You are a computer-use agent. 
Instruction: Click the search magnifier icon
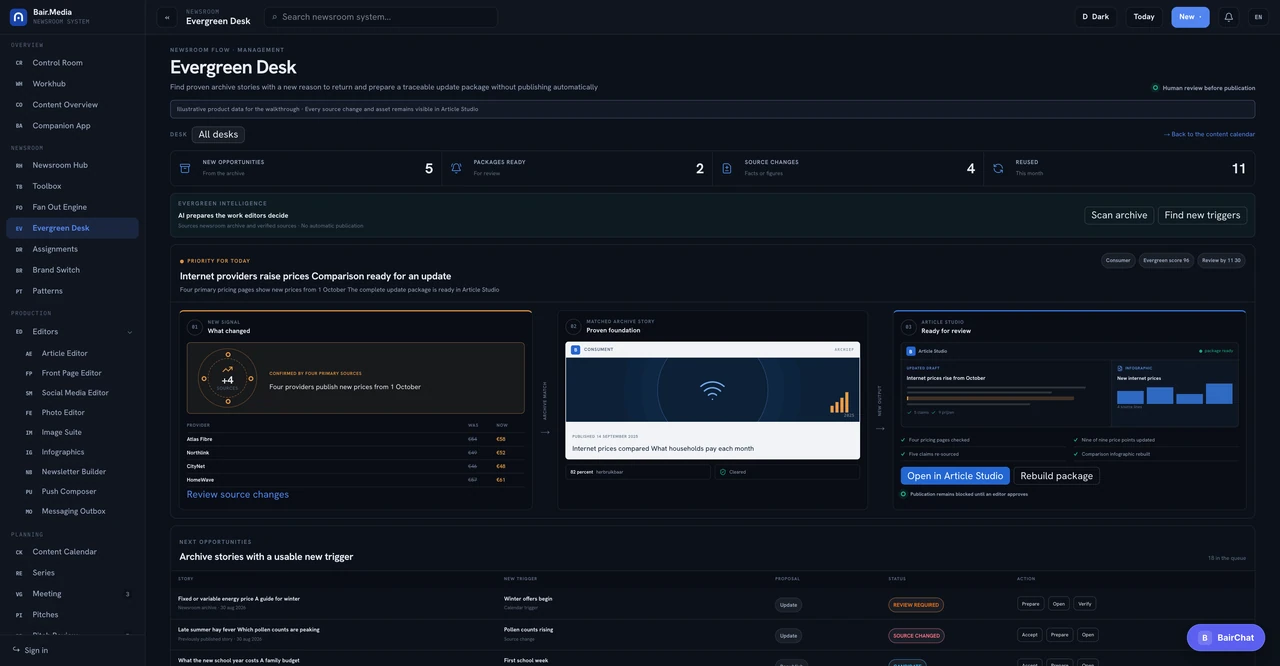(x=275, y=17)
